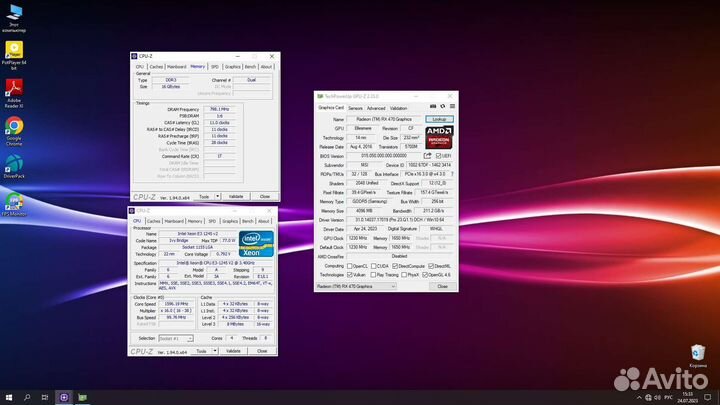720x405 pixels.
Task: Click the GPU Name field
Action: (x=384, y=119)
